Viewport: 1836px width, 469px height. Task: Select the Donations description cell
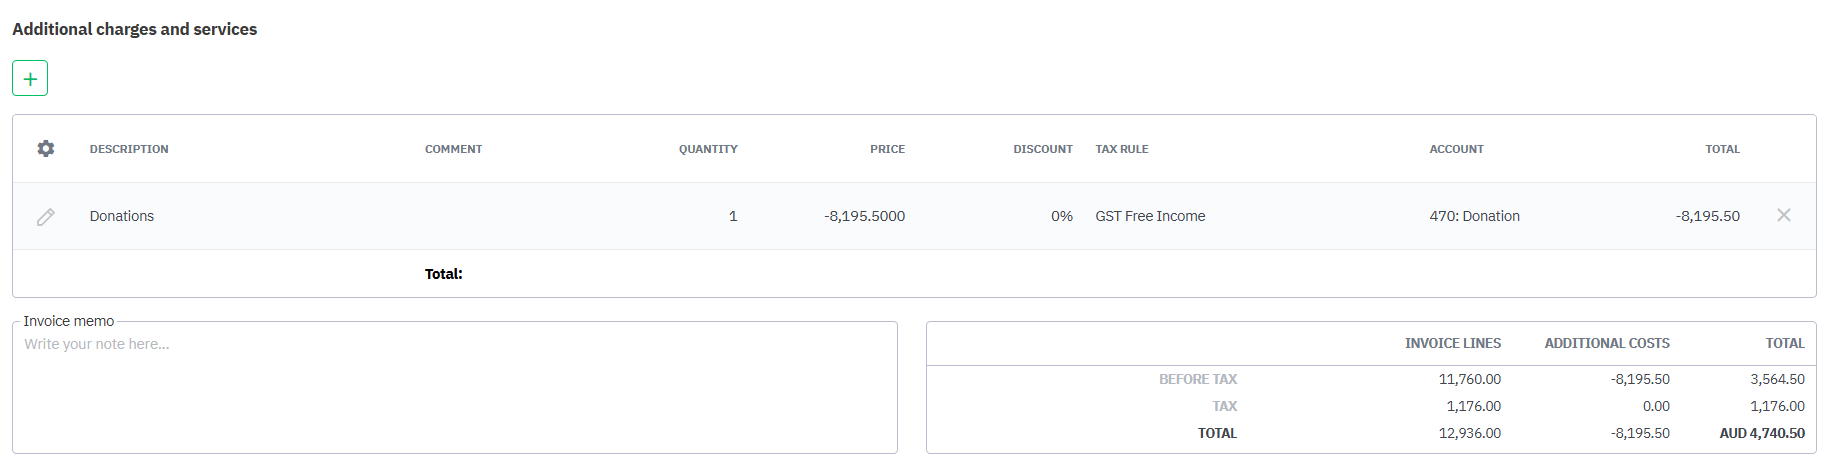pos(122,216)
